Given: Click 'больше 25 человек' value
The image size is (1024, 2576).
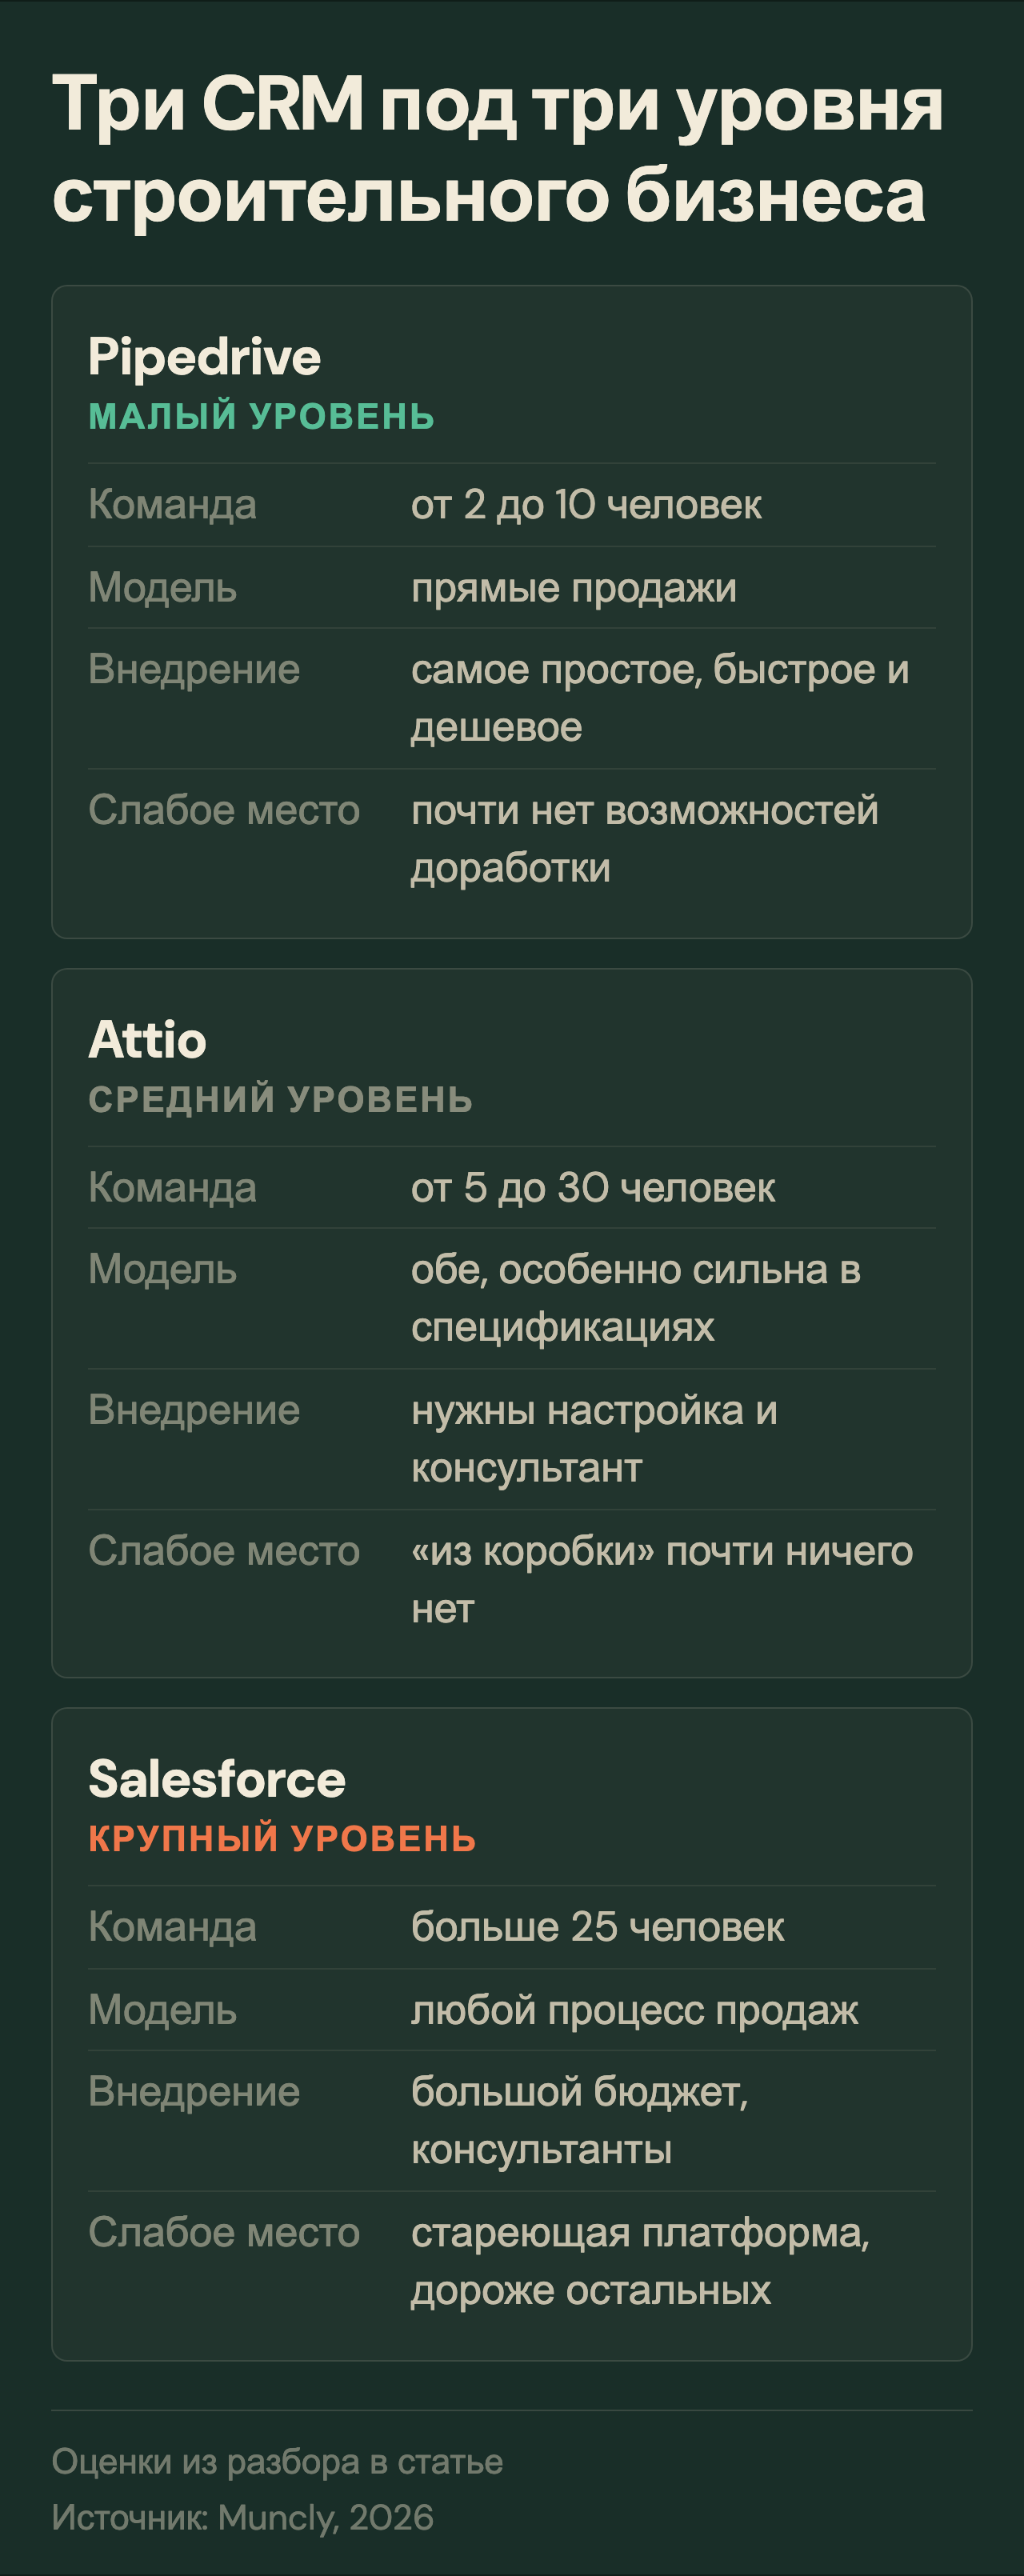Looking at the screenshot, I should [x=597, y=1927].
